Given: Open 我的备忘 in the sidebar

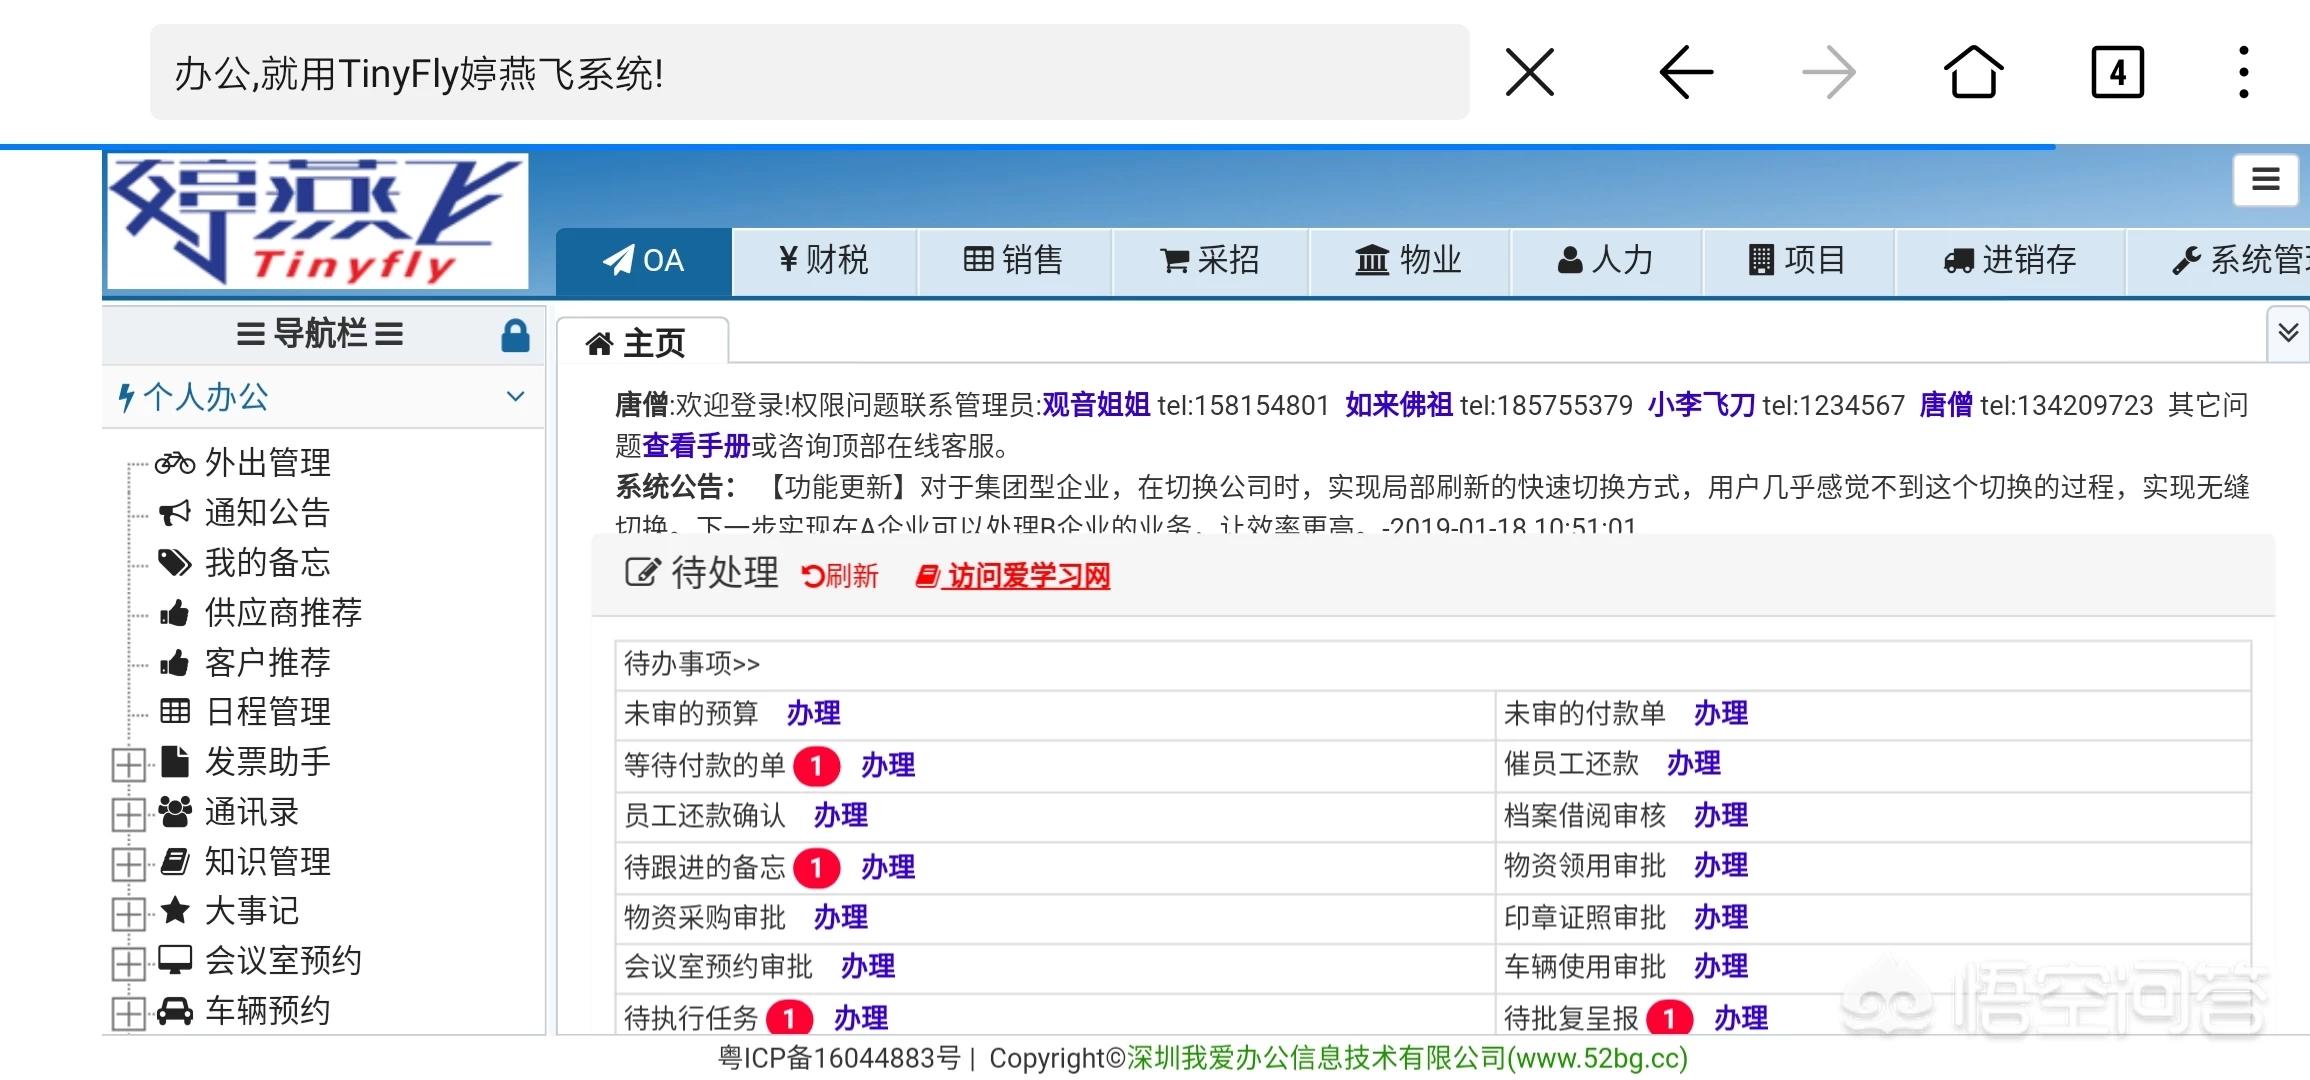Looking at the screenshot, I should tap(267, 563).
